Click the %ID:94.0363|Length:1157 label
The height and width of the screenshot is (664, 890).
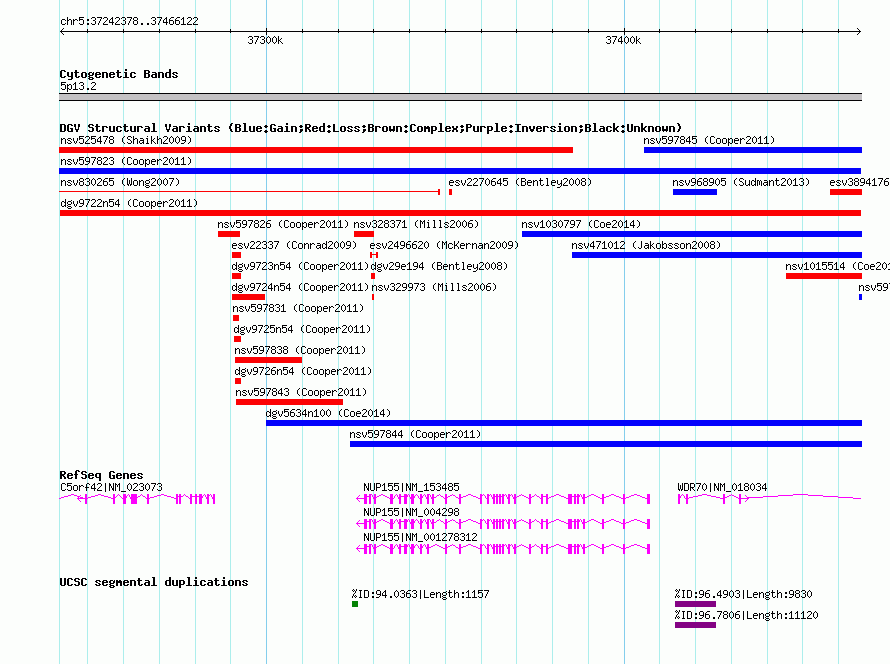(421, 594)
